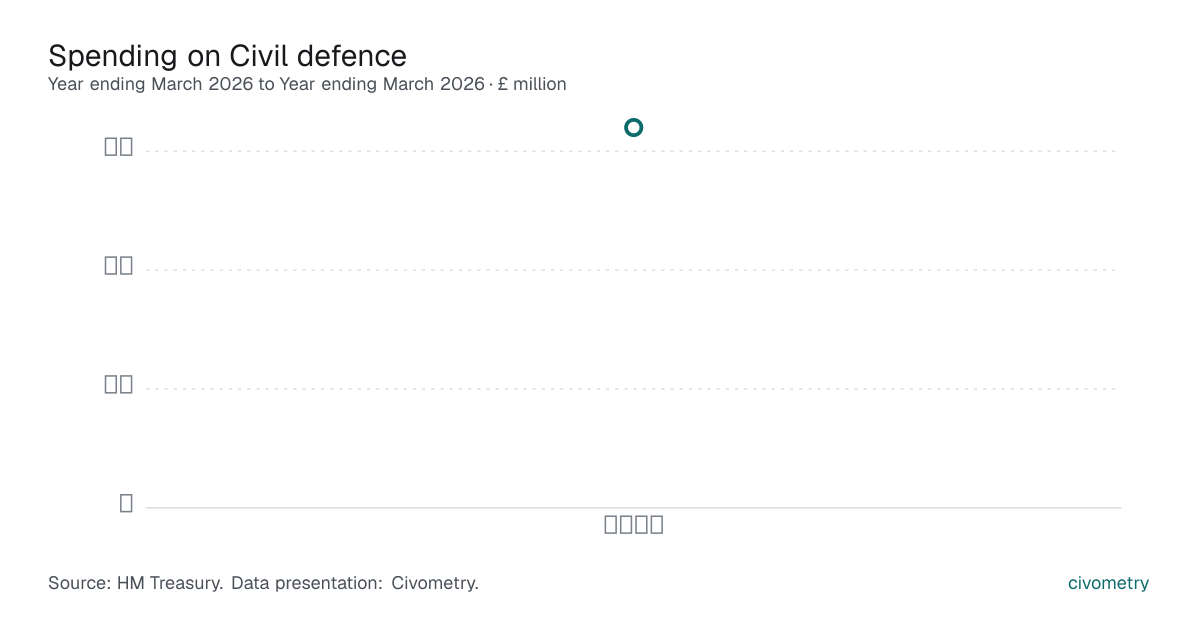The width and height of the screenshot is (1200, 630).
Task: Click the HM Treasury name in footer
Action: coord(170,583)
